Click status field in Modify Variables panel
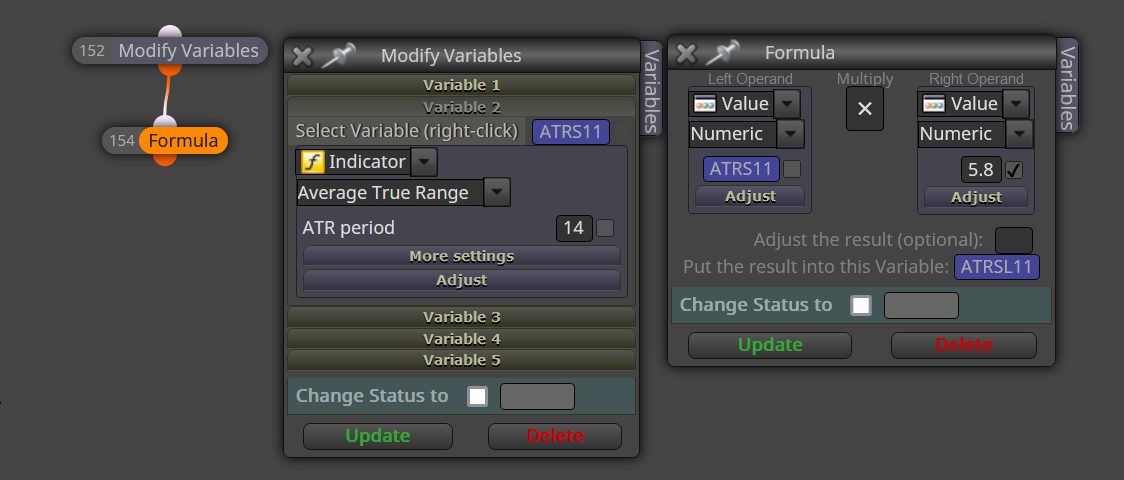Image resolution: width=1124 pixels, height=480 pixels. pyautogui.click(x=537, y=396)
